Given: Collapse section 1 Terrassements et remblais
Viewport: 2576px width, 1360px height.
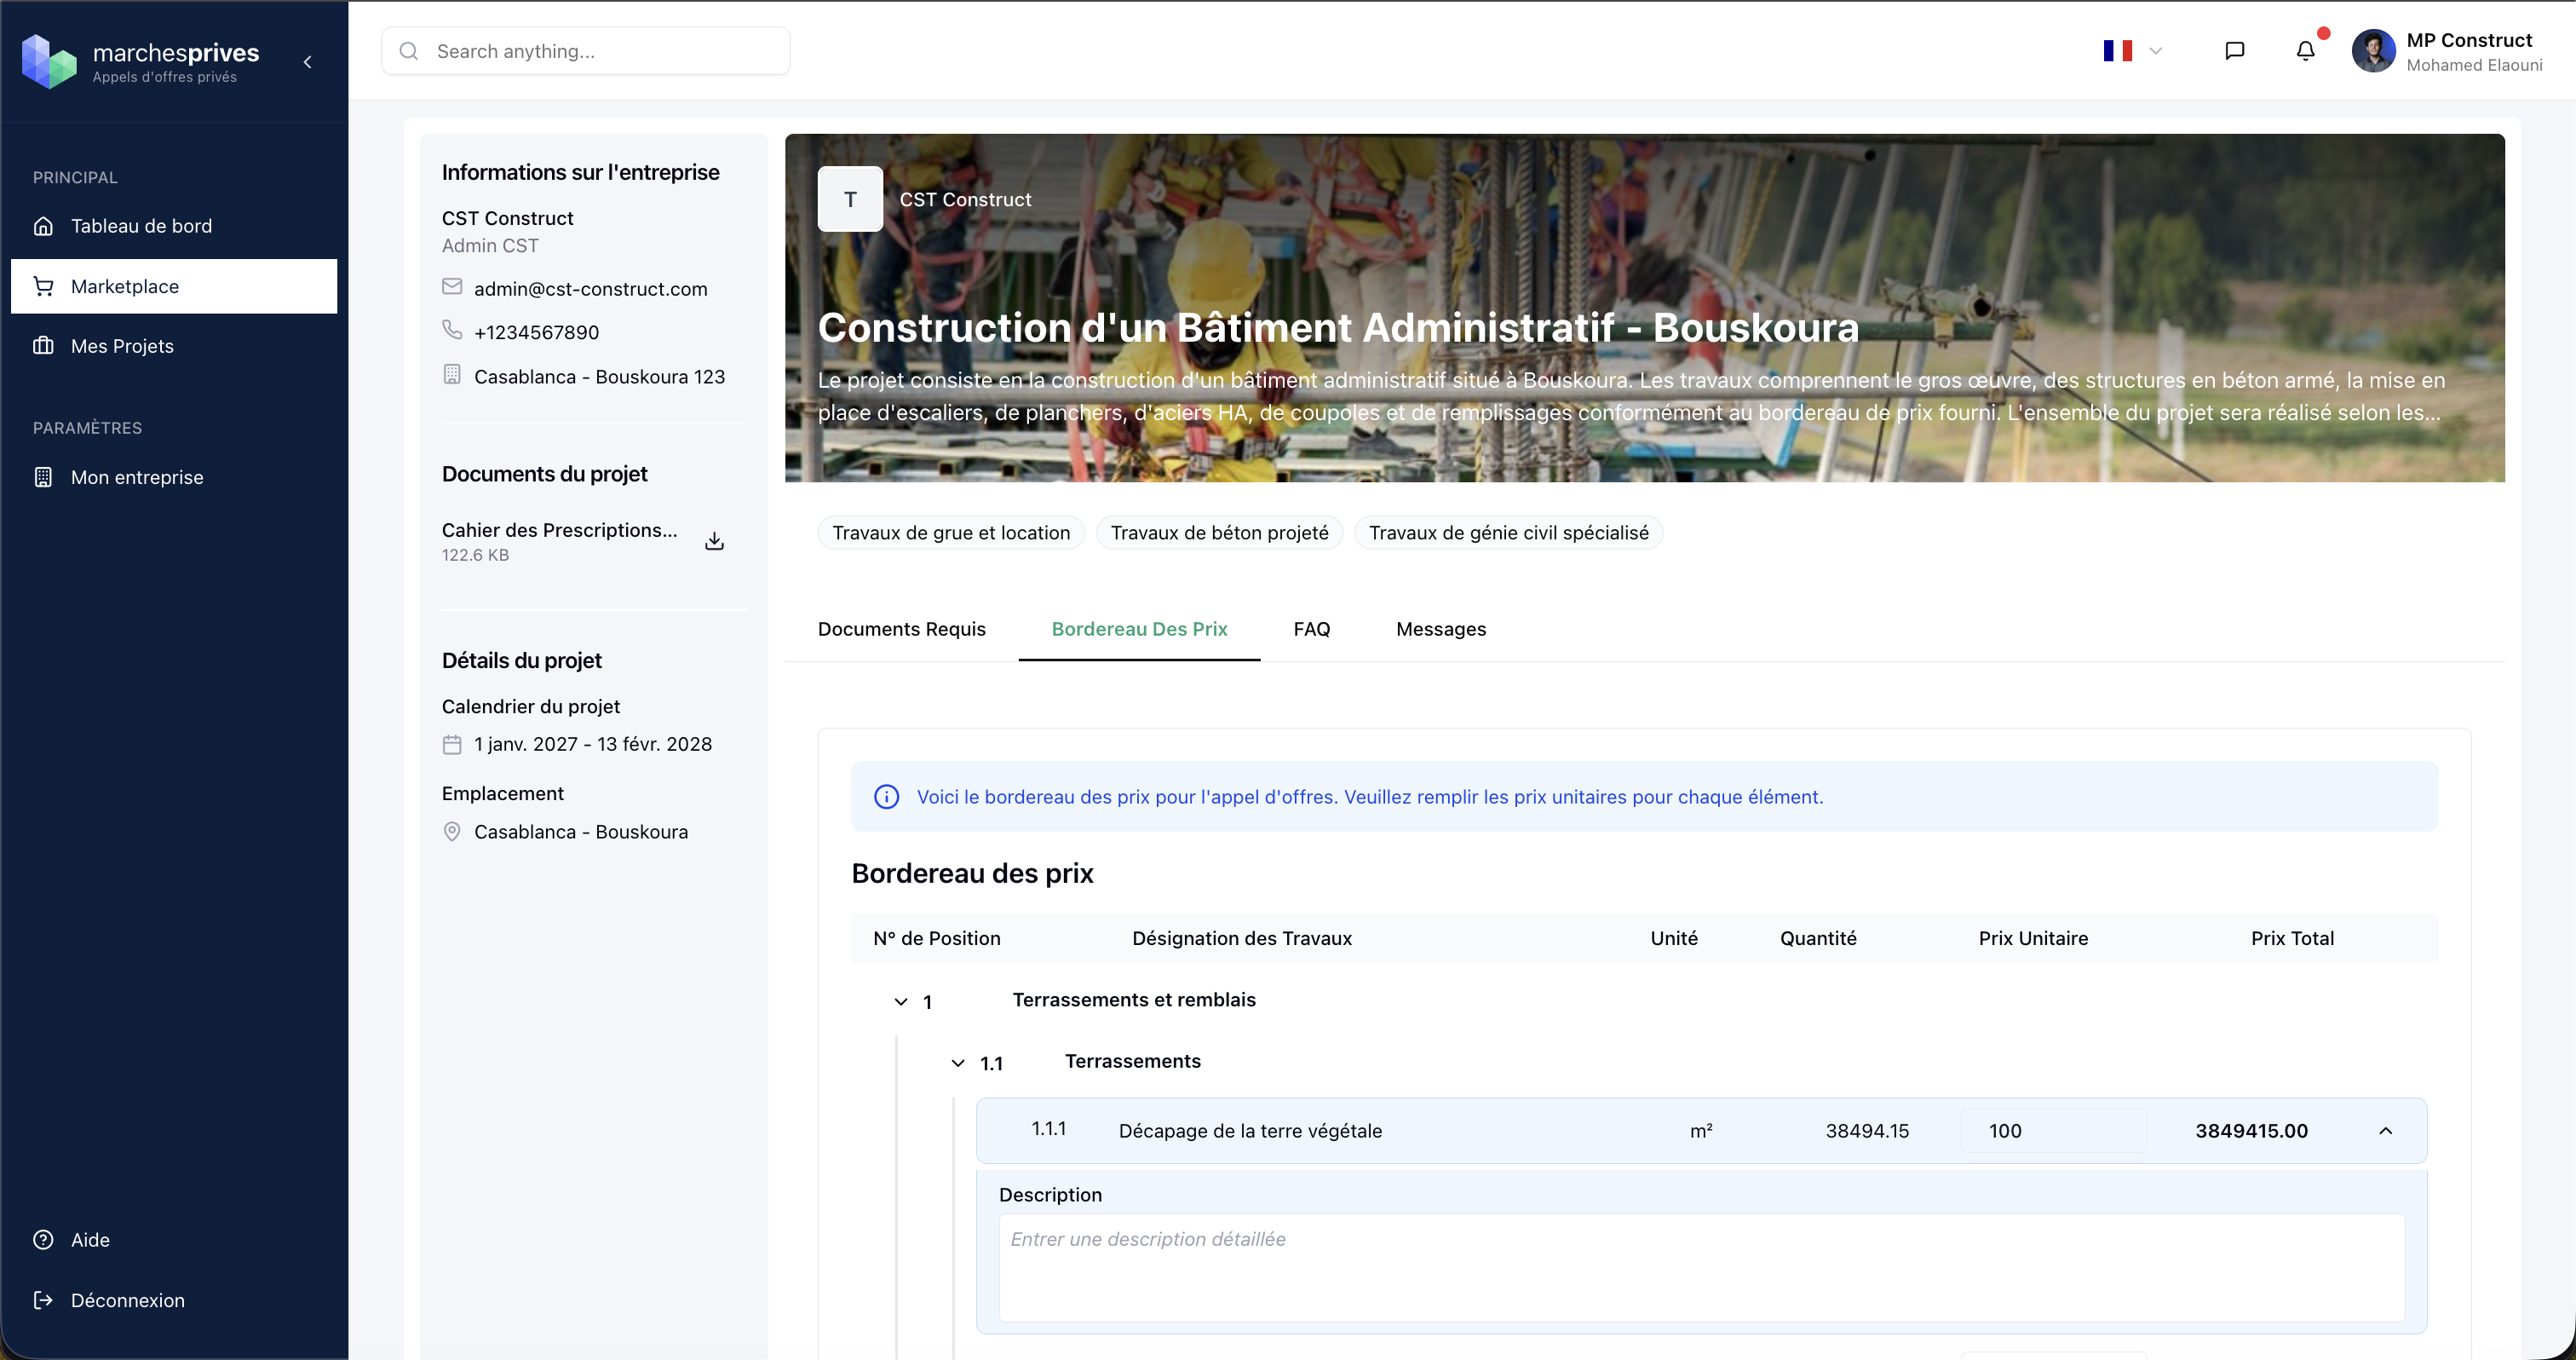Looking at the screenshot, I should pyautogui.click(x=901, y=1002).
